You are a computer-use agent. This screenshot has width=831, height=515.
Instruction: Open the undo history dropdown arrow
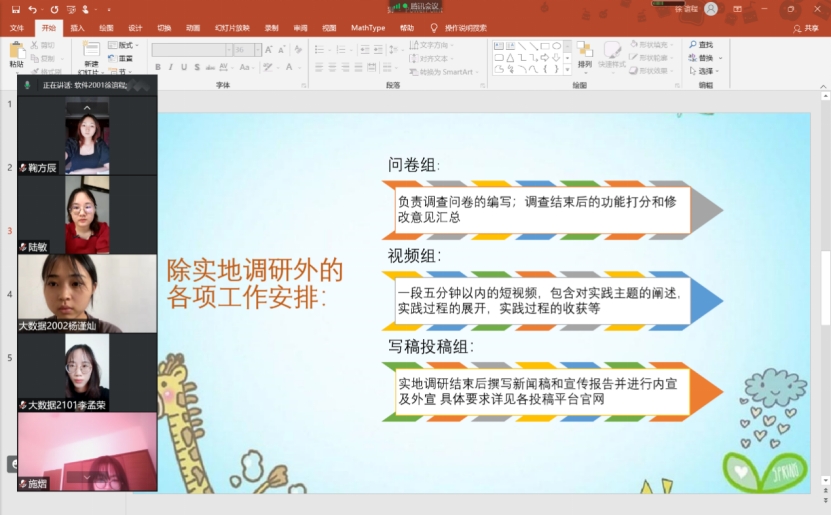click(x=42, y=10)
